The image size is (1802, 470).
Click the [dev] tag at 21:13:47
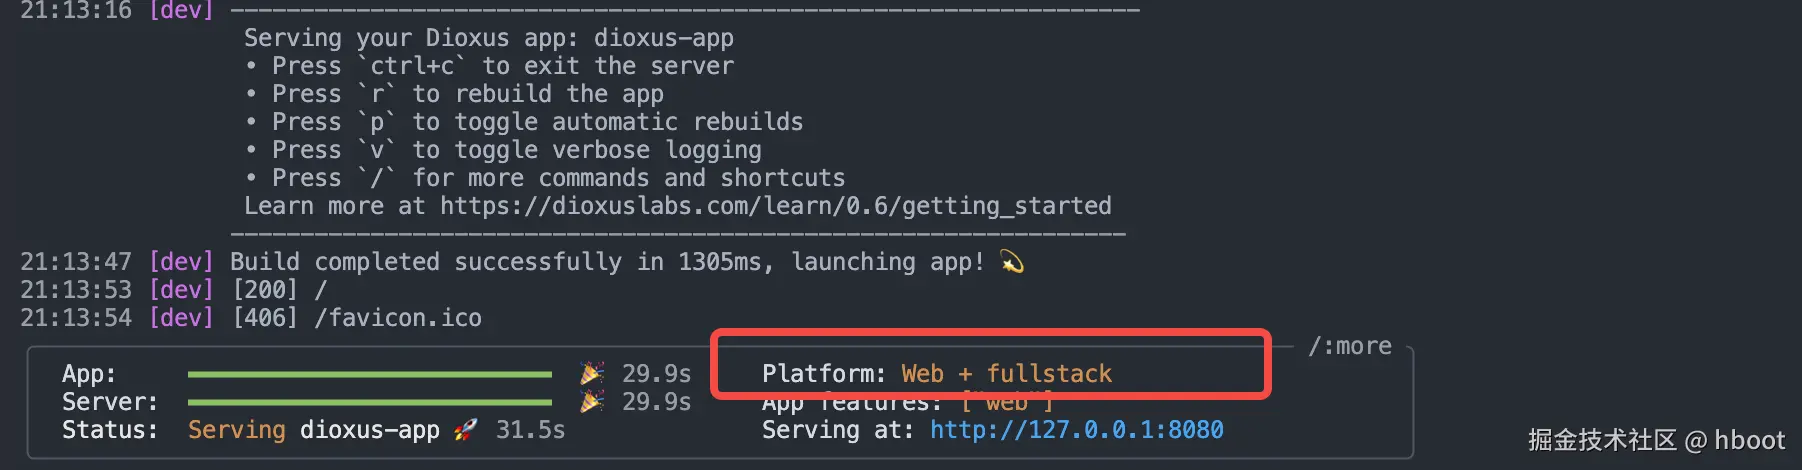(x=181, y=262)
